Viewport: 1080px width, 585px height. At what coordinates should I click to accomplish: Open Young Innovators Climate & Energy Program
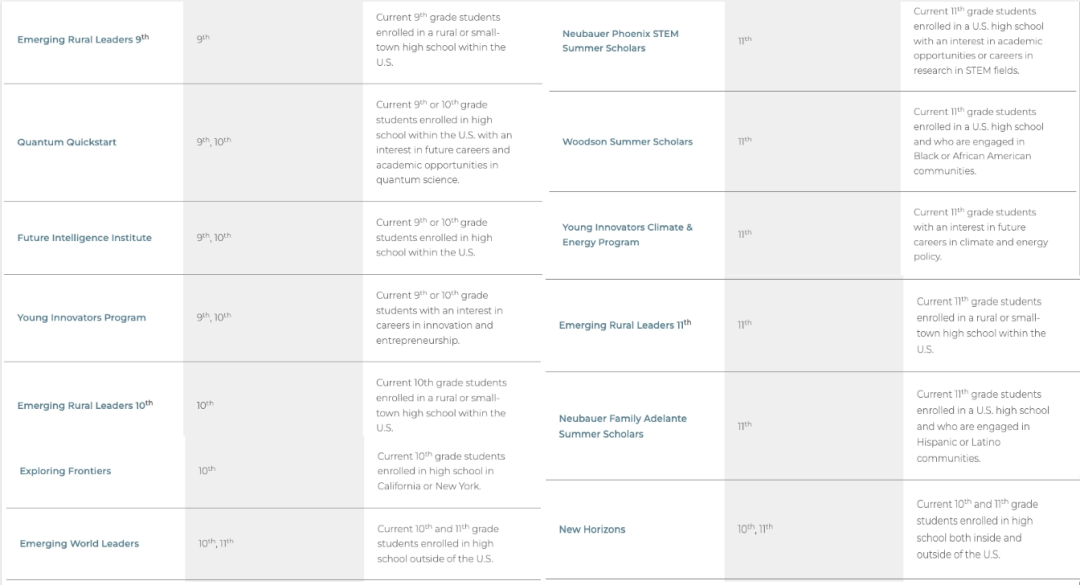pos(627,235)
